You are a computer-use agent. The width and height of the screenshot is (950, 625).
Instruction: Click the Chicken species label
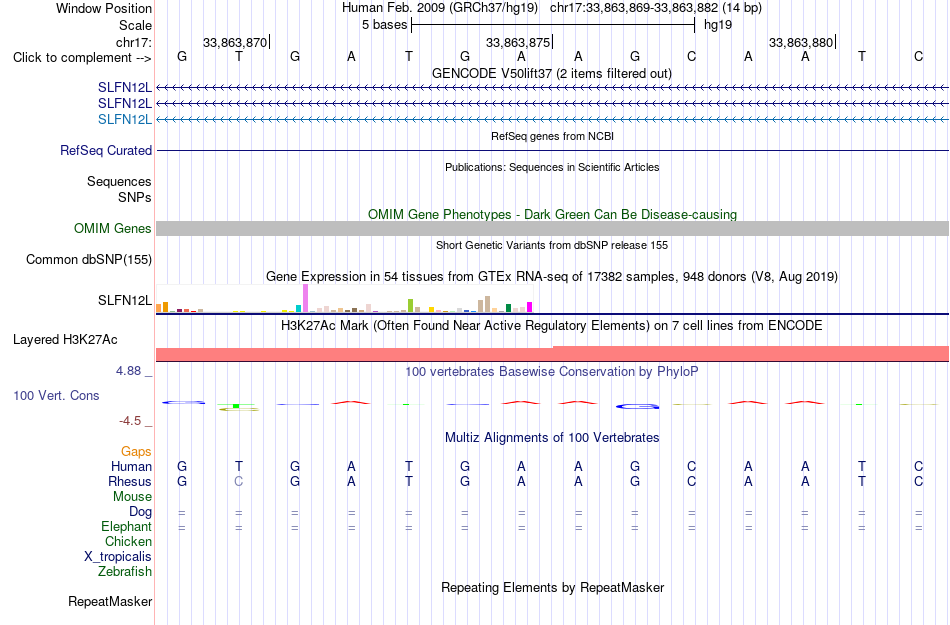[128, 541]
